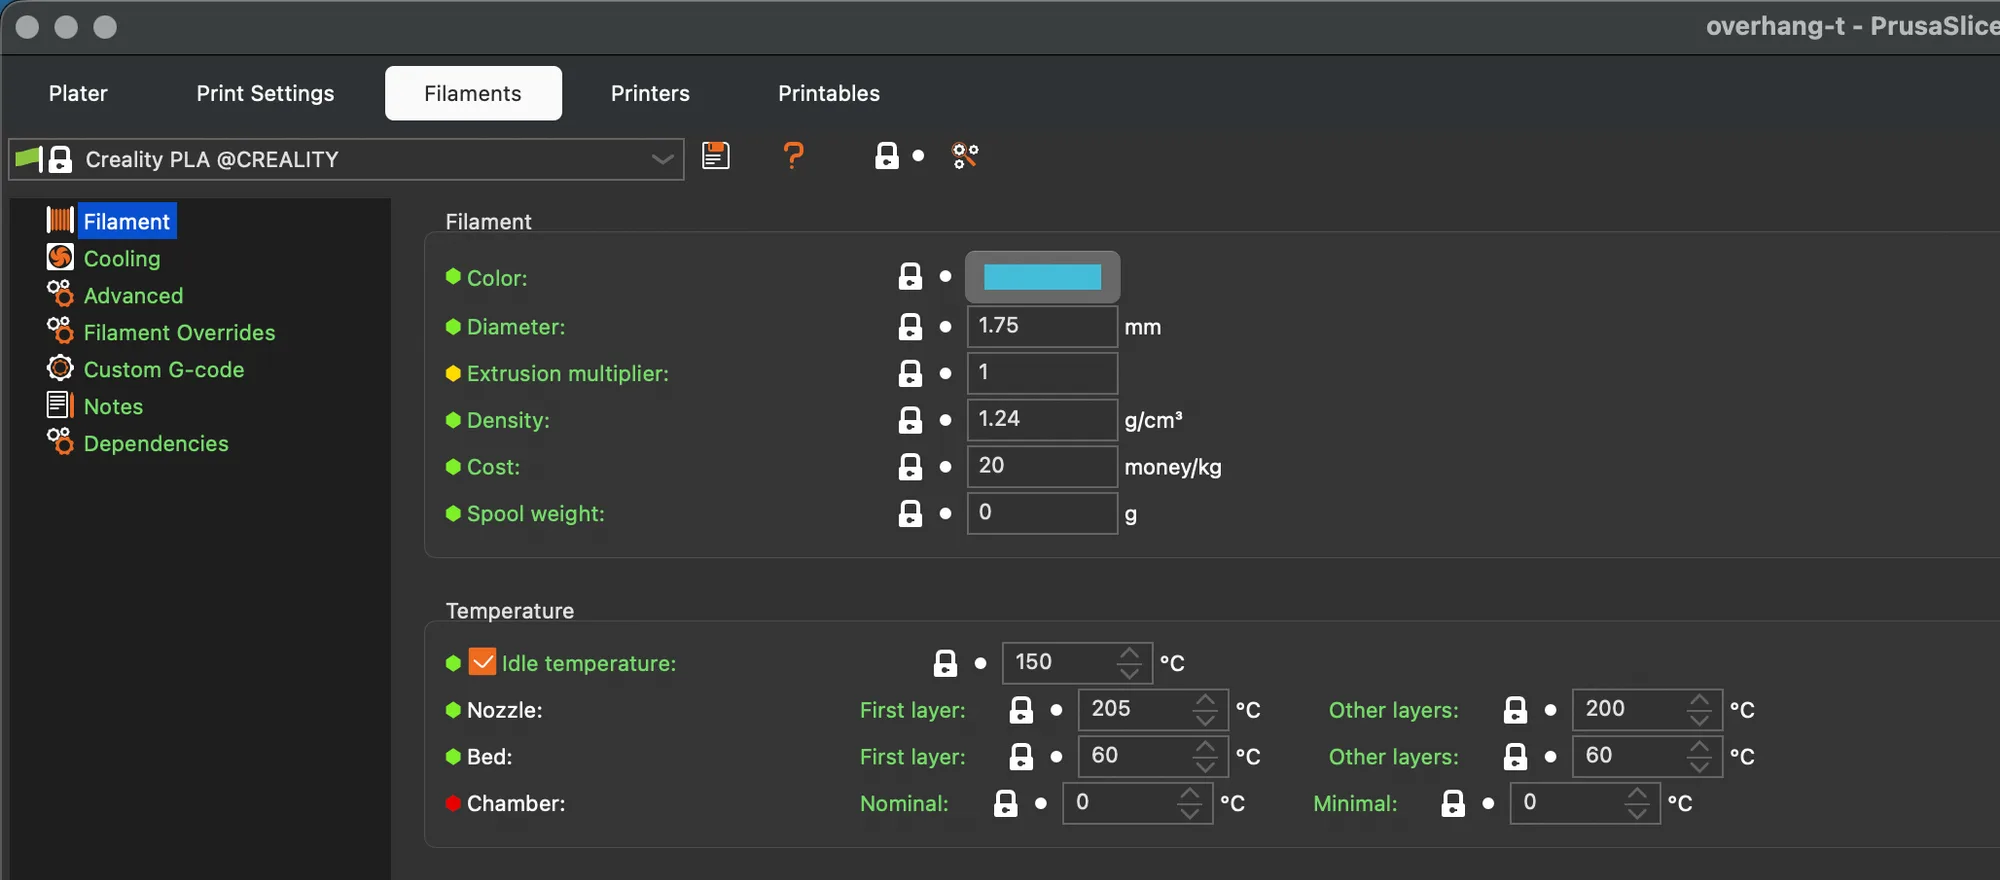Decrease Bed first layer temperature
This screenshot has width=2000, height=880.
(1205, 766)
